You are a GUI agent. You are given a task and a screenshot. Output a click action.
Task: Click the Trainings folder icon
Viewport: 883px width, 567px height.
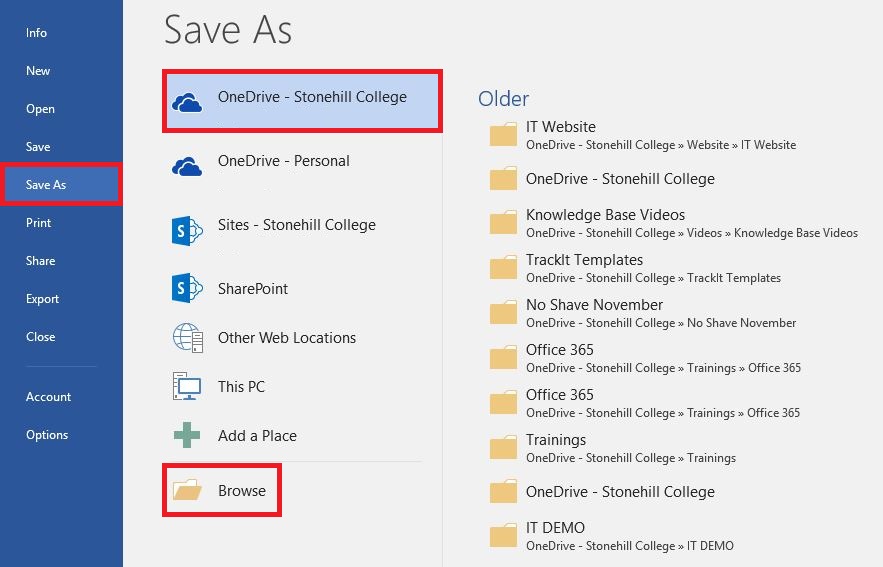(503, 448)
